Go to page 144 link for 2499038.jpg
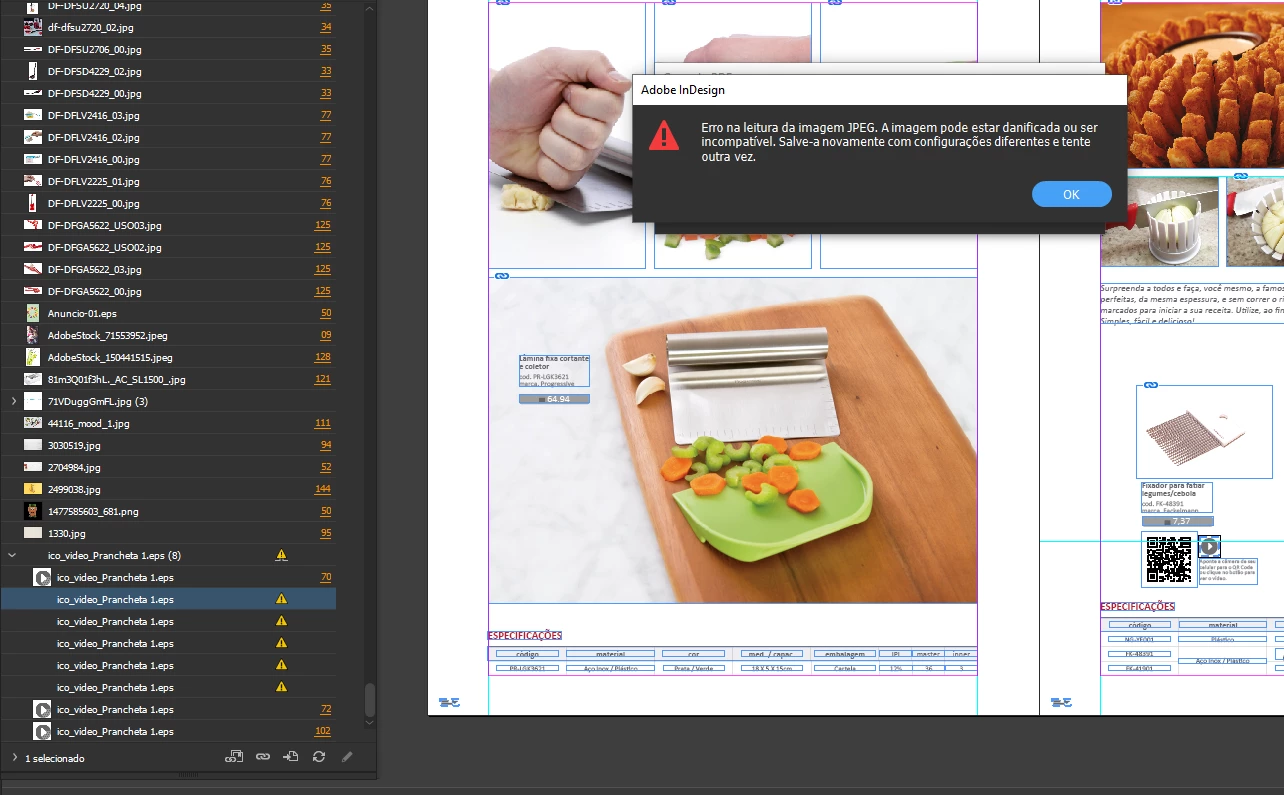 tap(322, 489)
